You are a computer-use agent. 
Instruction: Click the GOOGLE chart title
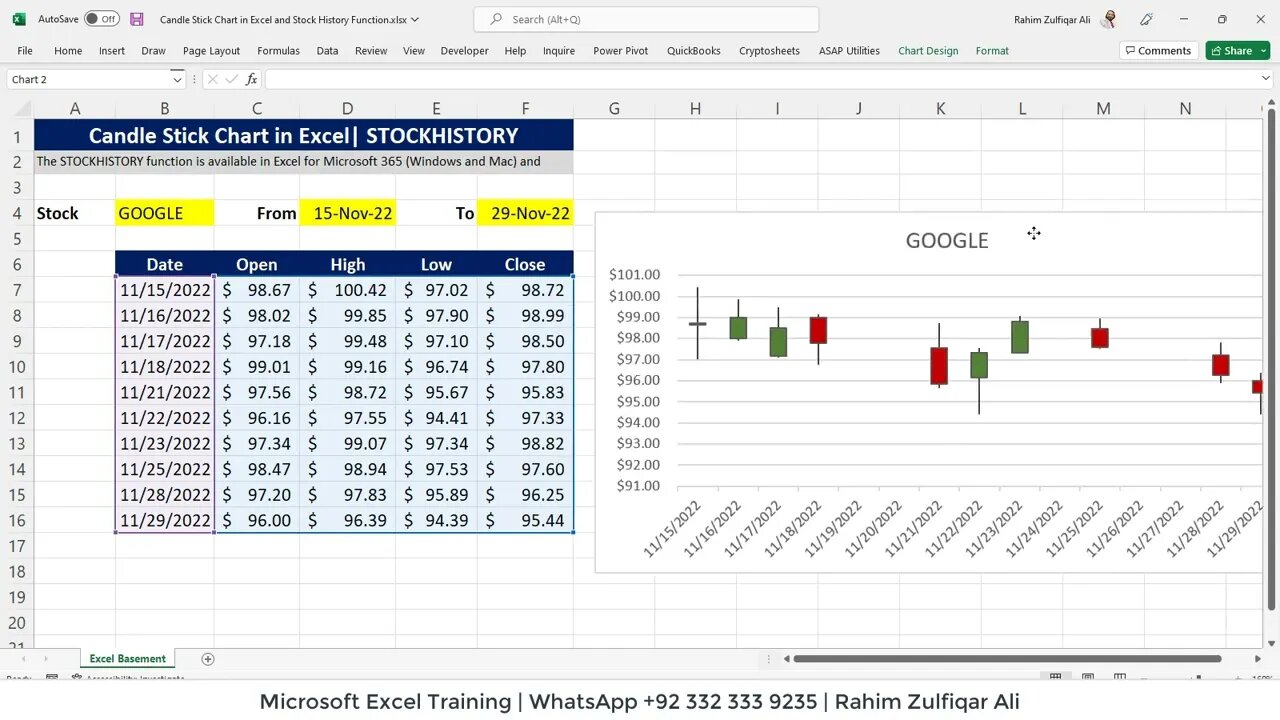pos(947,240)
